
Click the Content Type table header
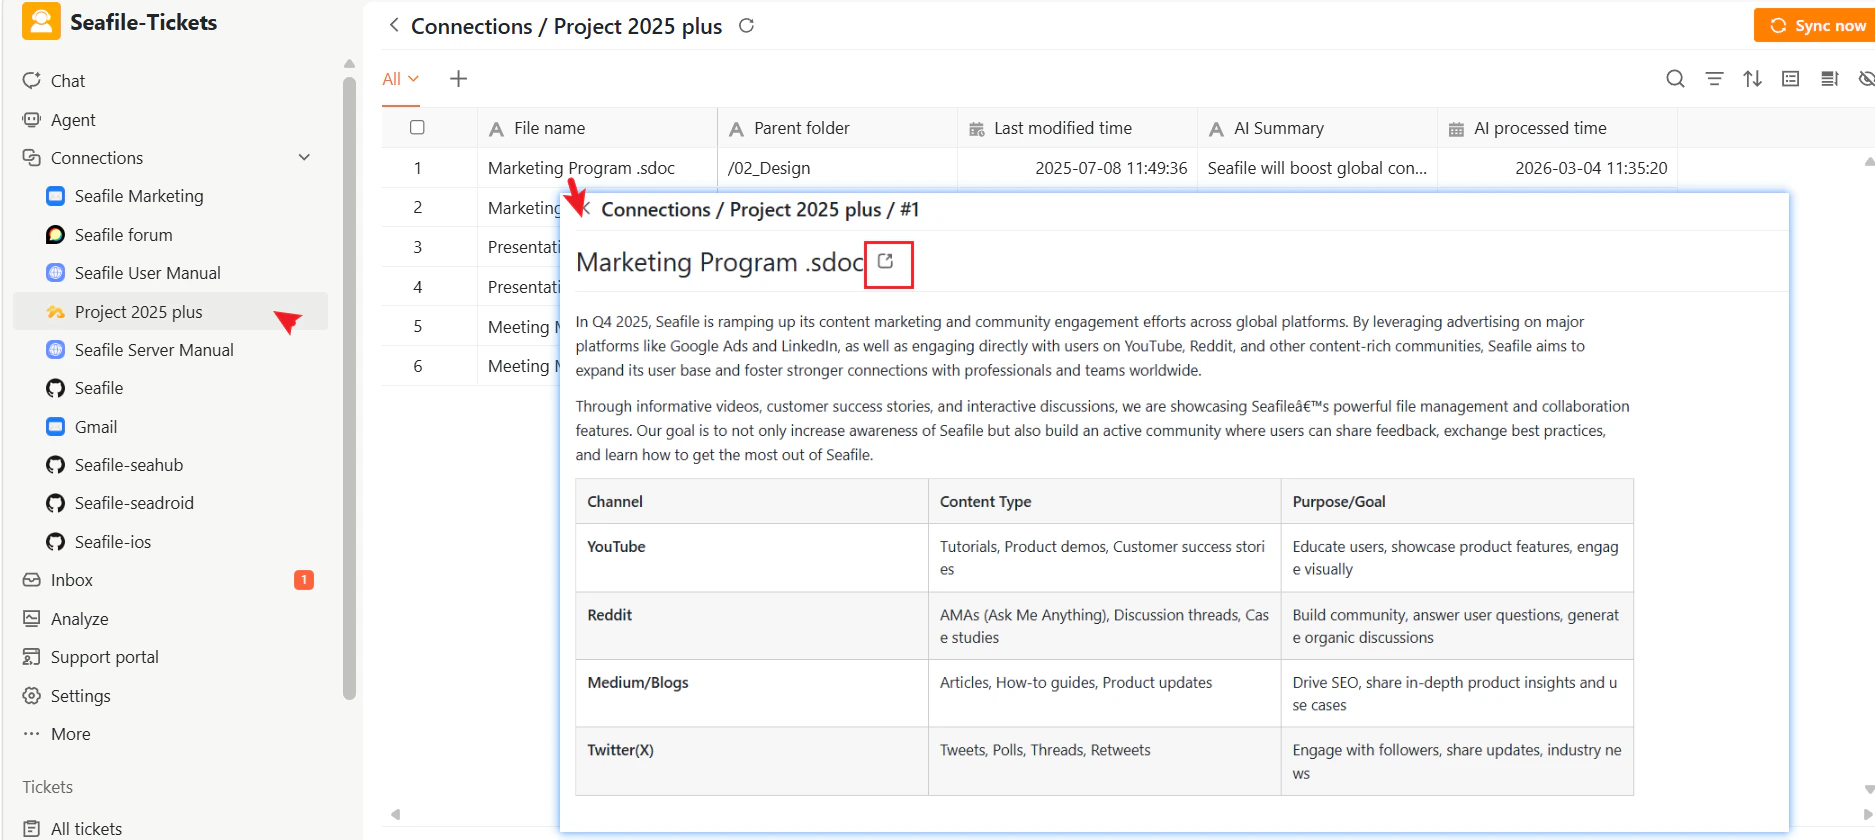tap(1104, 502)
